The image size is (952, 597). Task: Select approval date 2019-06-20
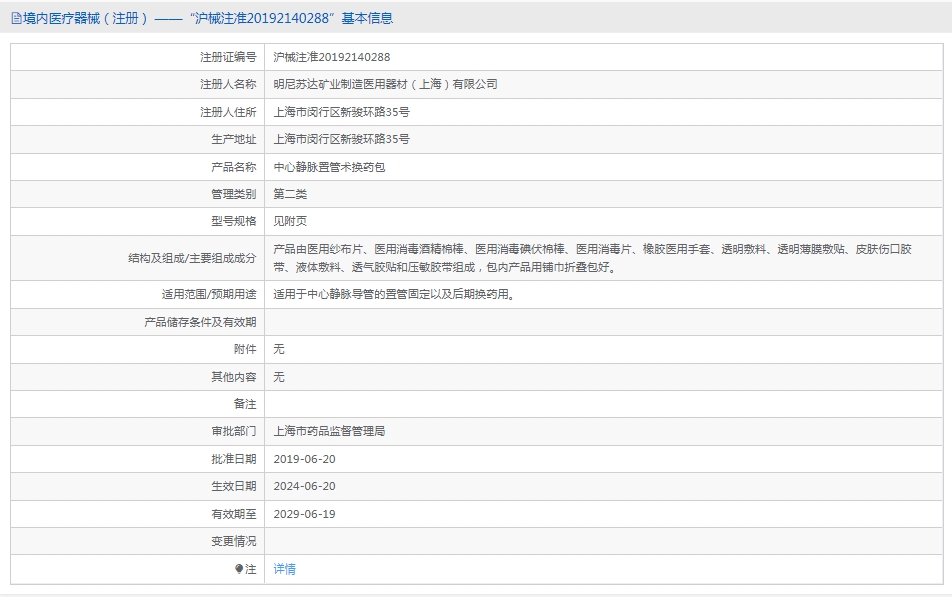304,459
